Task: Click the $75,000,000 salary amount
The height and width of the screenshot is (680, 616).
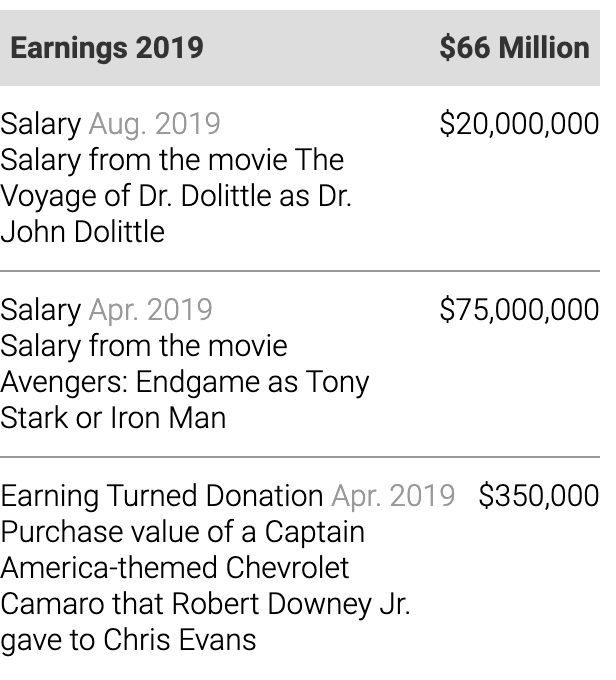Action: tap(519, 310)
